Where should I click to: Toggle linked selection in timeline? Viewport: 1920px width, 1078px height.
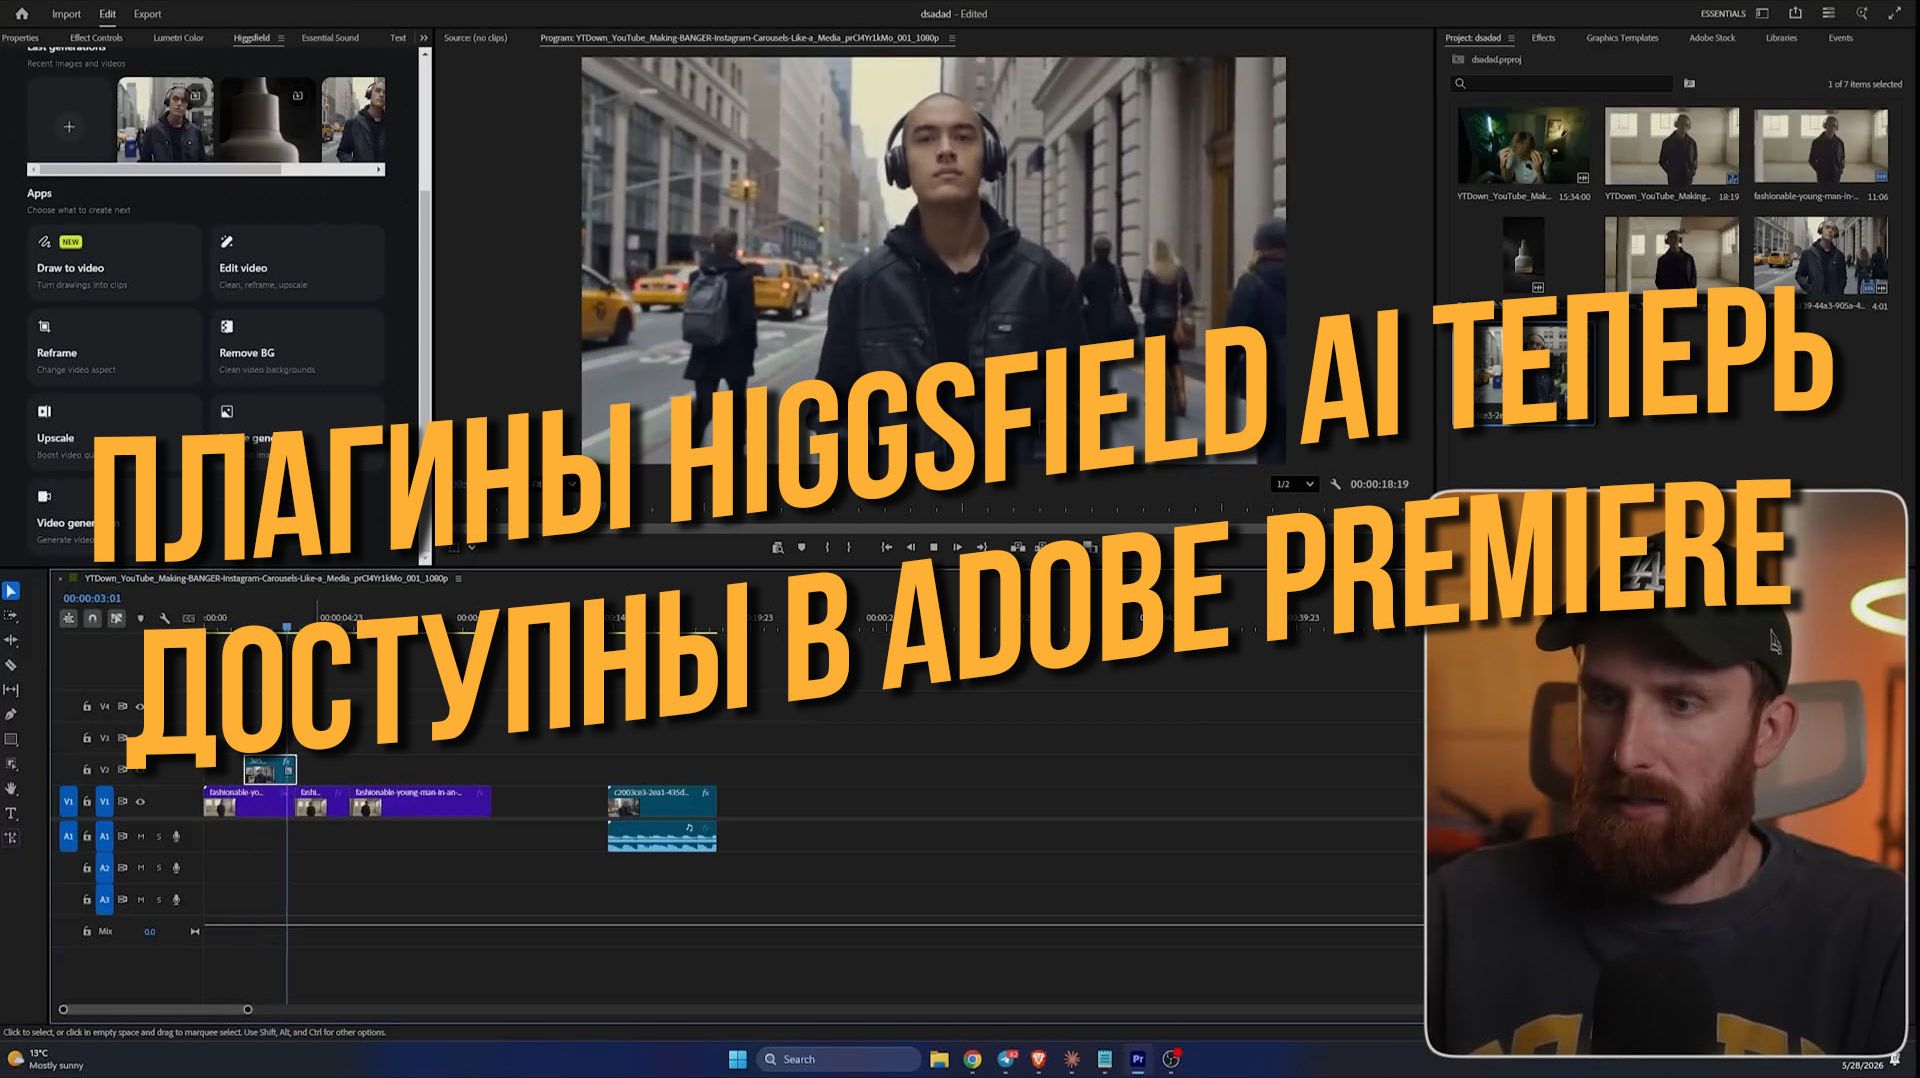pos(116,618)
